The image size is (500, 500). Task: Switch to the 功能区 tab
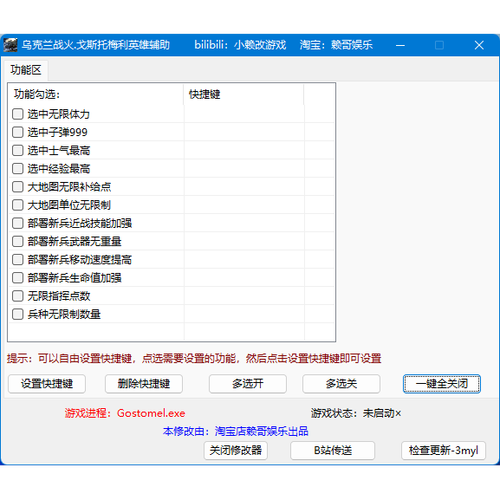click(x=26, y=70)
